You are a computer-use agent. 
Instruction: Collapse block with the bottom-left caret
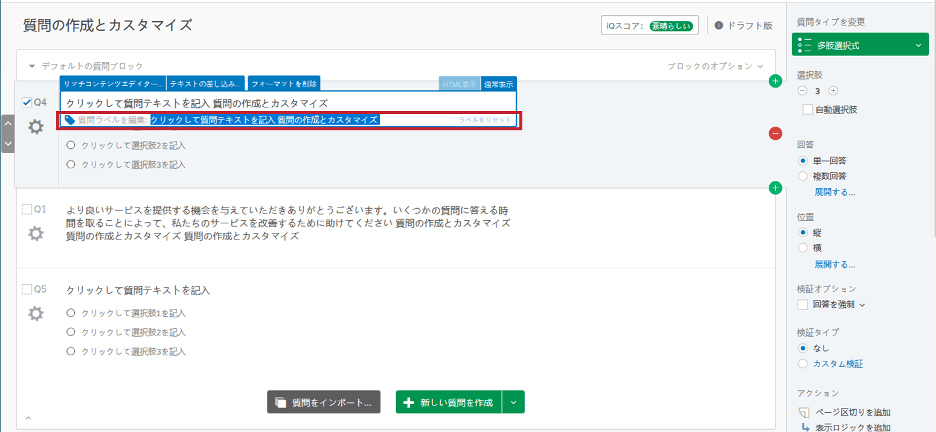click(x=27, y=417)
